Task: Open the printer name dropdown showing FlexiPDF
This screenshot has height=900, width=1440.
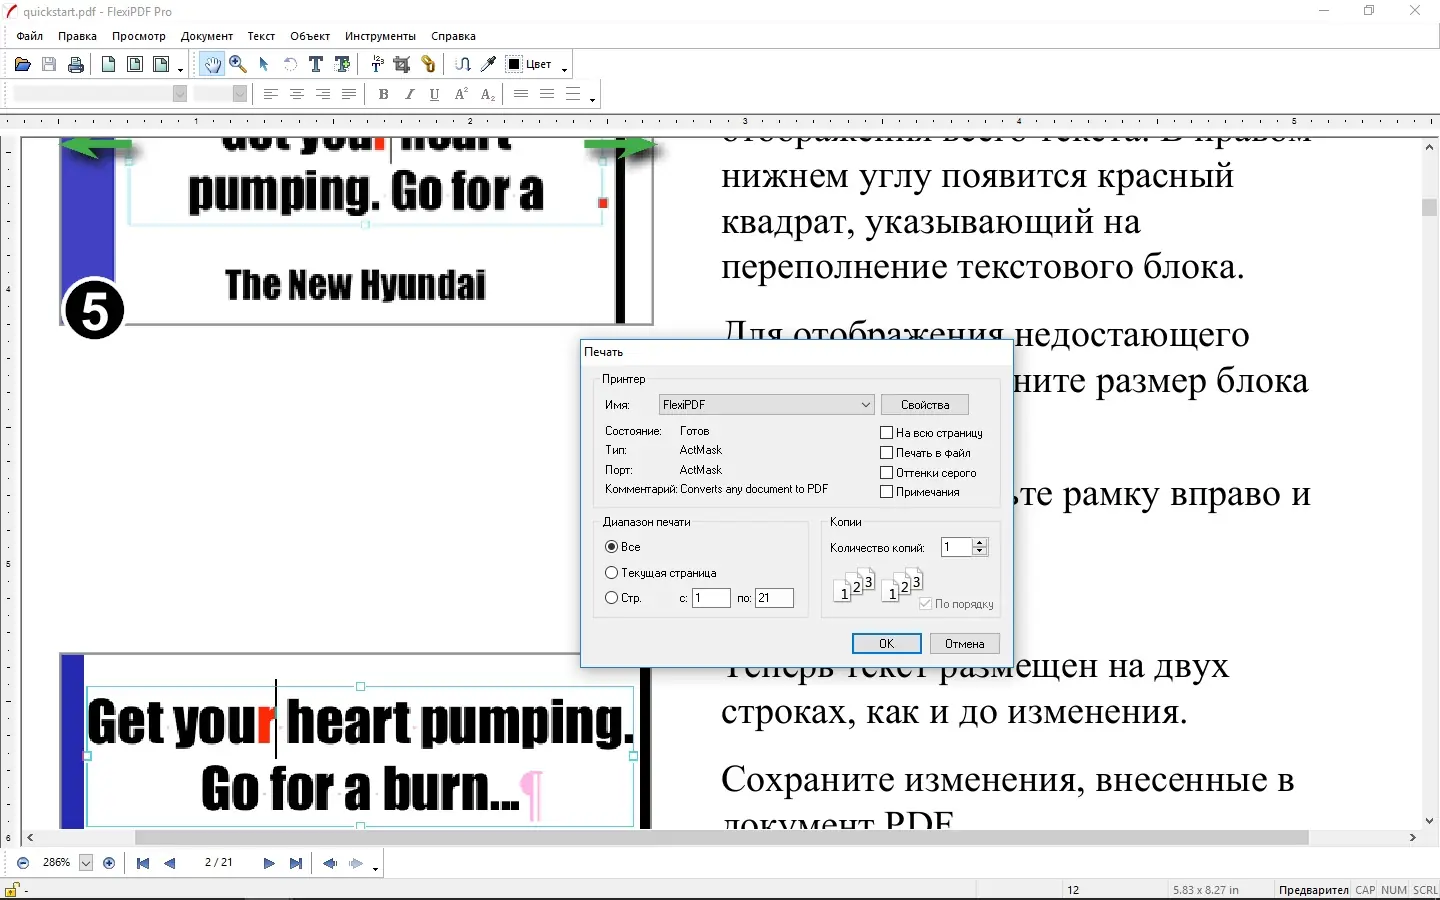Action: (x=864, y=404)
